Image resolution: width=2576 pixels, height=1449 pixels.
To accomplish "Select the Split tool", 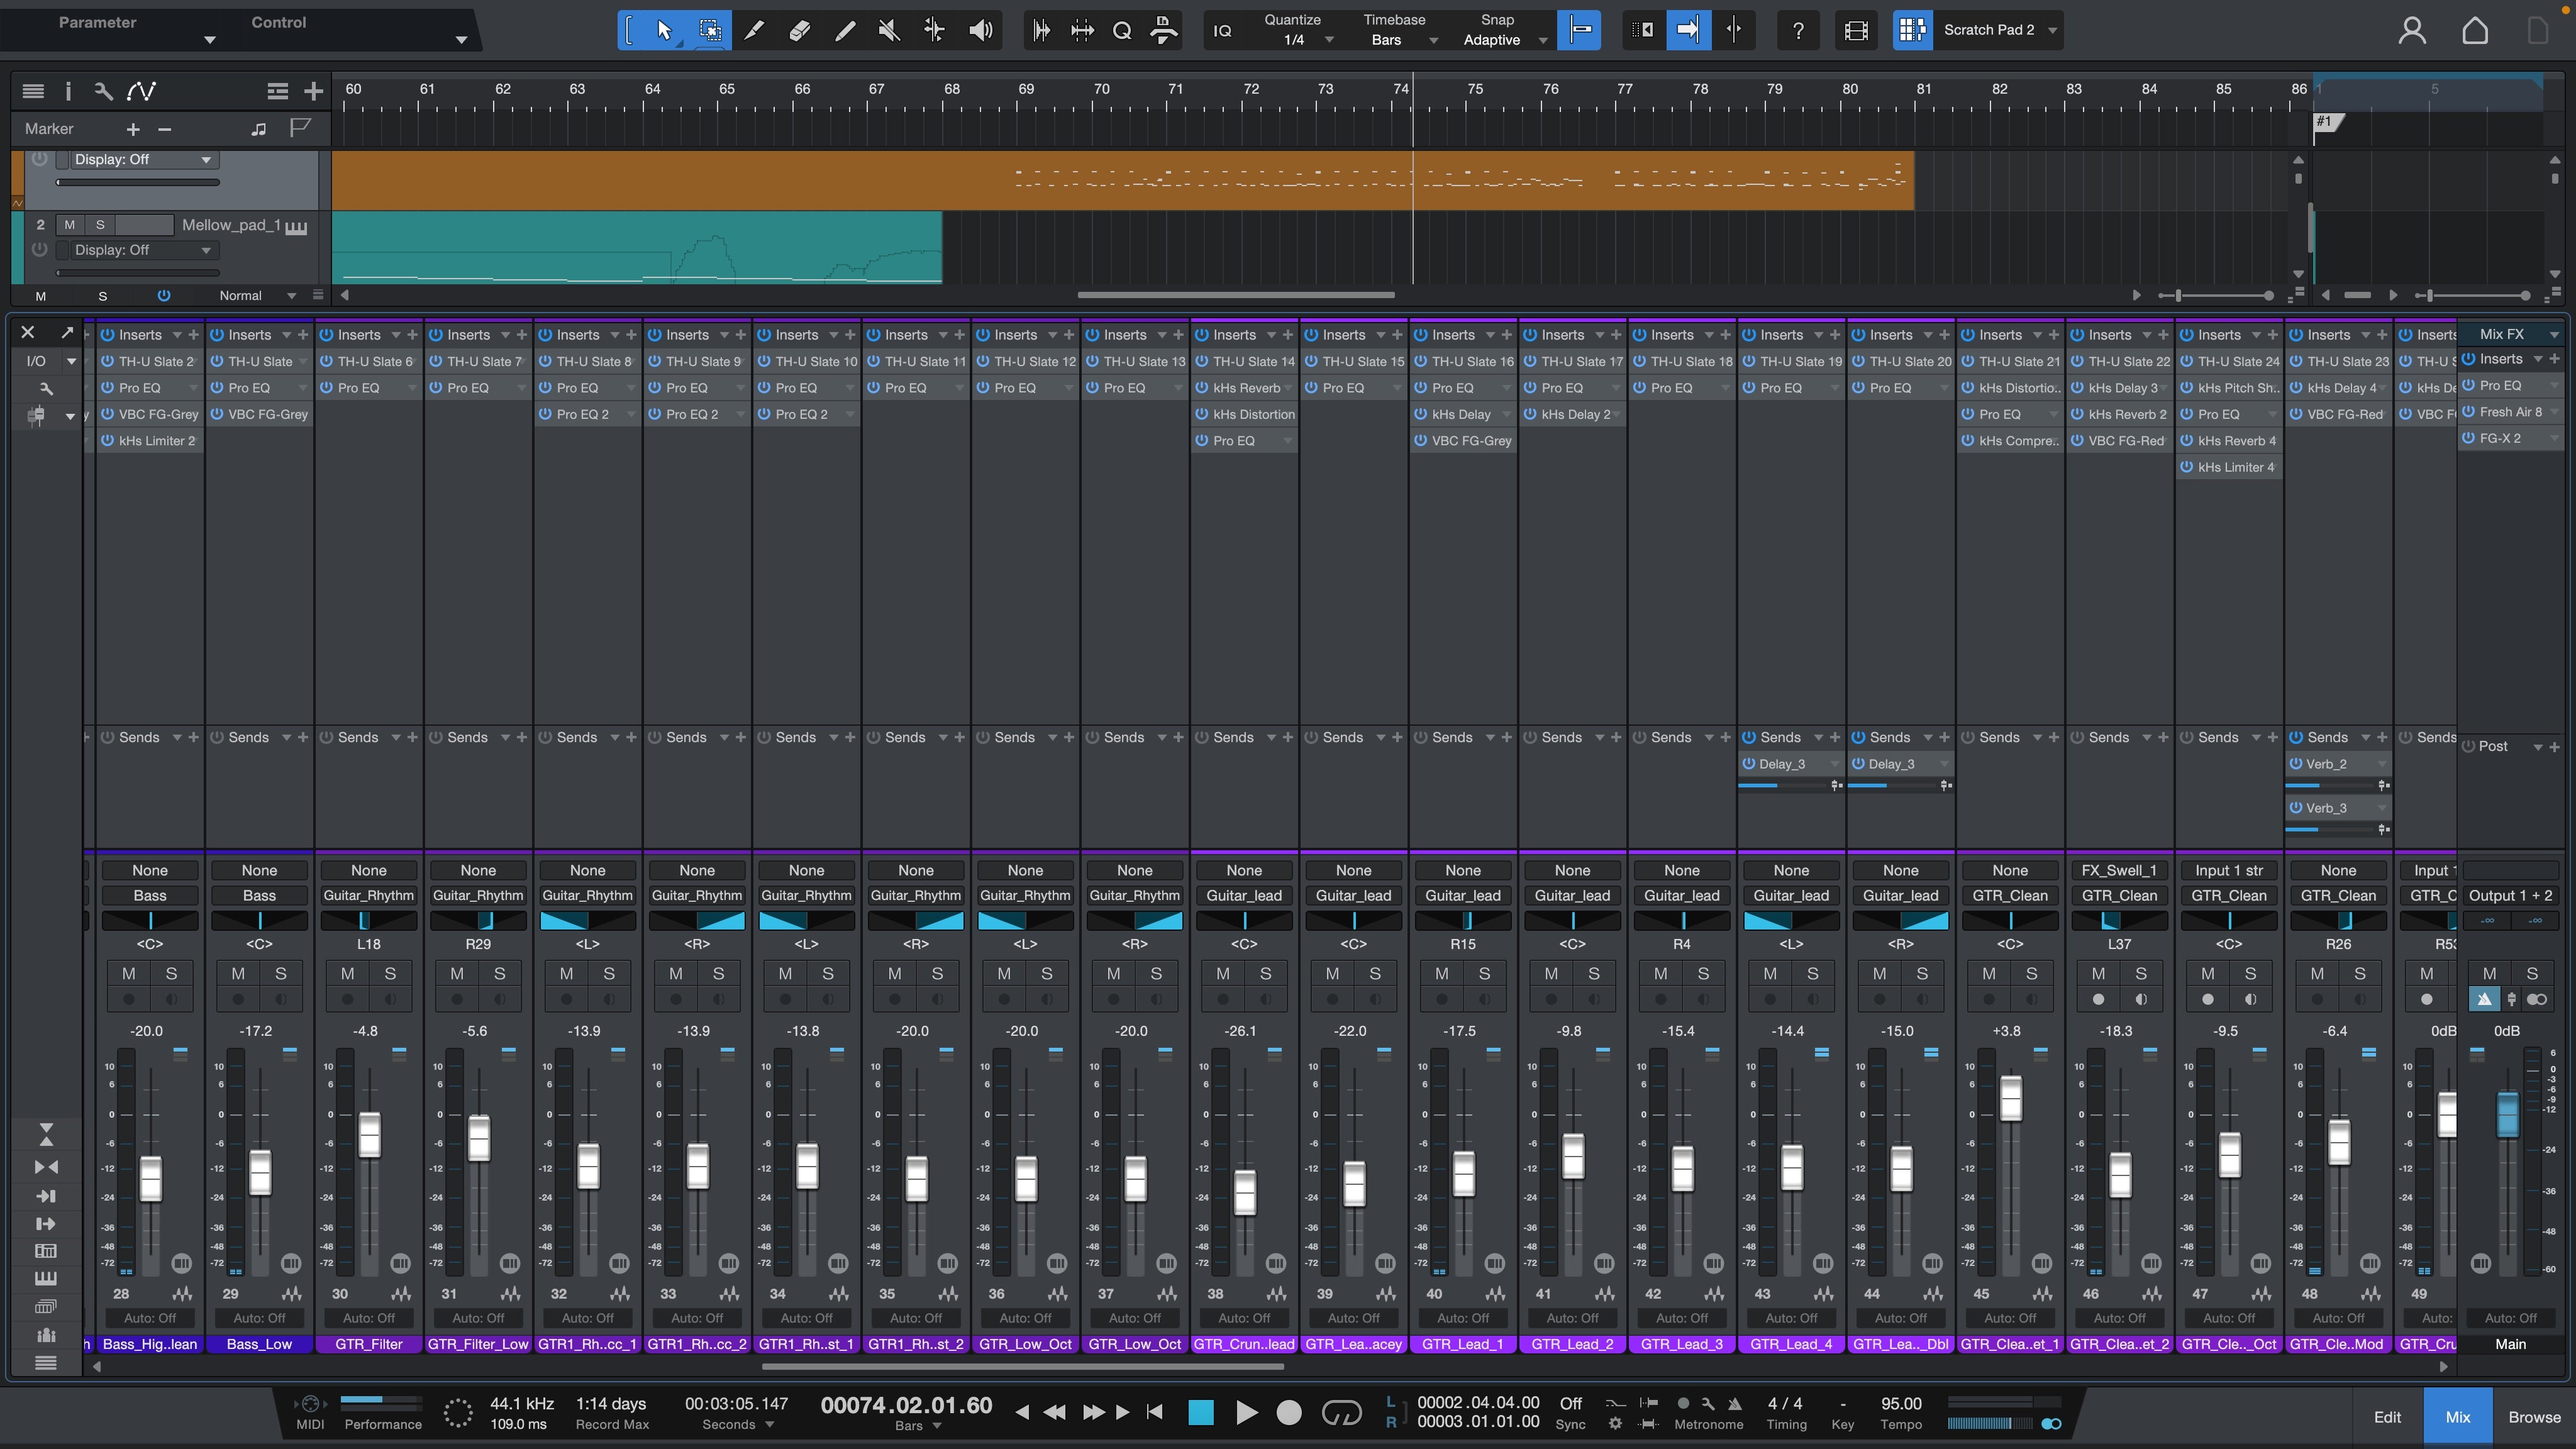I will (754, 30).
